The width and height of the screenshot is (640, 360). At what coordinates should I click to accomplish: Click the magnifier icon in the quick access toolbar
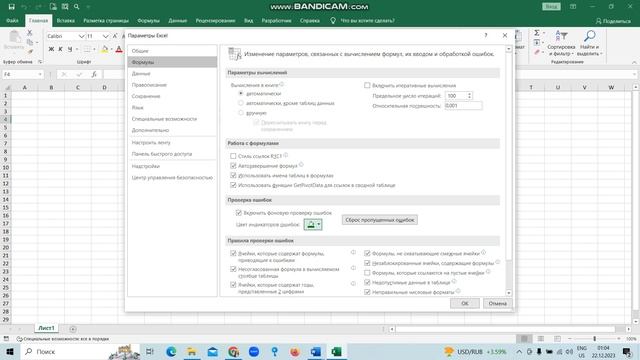point(77,7)
